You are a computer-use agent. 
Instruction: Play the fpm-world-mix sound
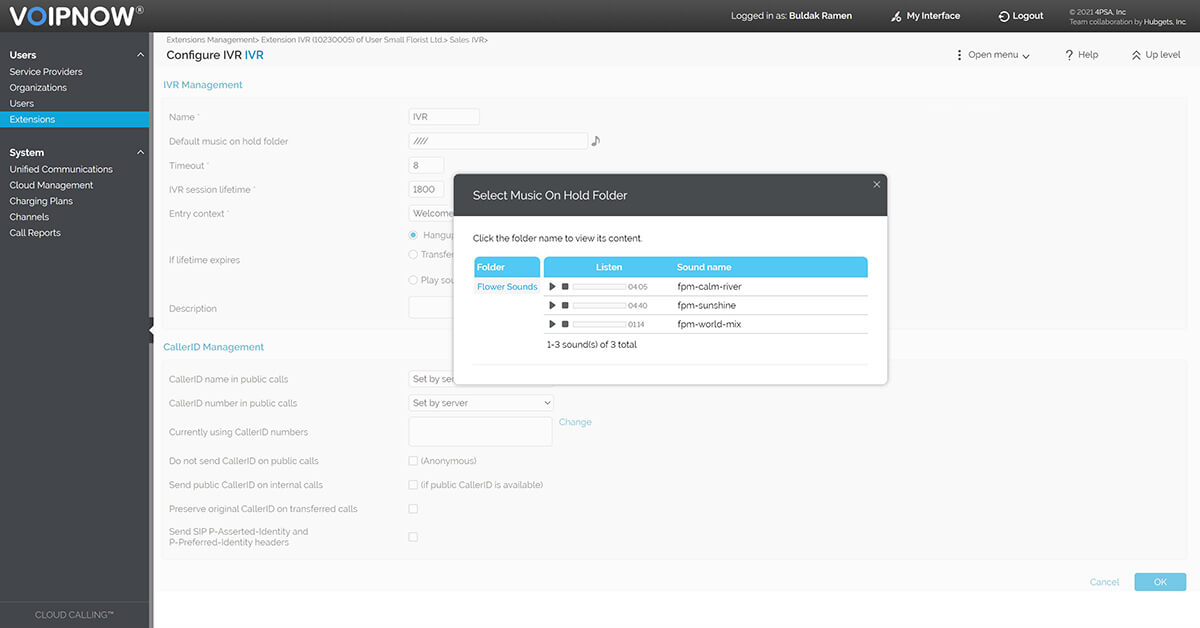click(552, 324)
